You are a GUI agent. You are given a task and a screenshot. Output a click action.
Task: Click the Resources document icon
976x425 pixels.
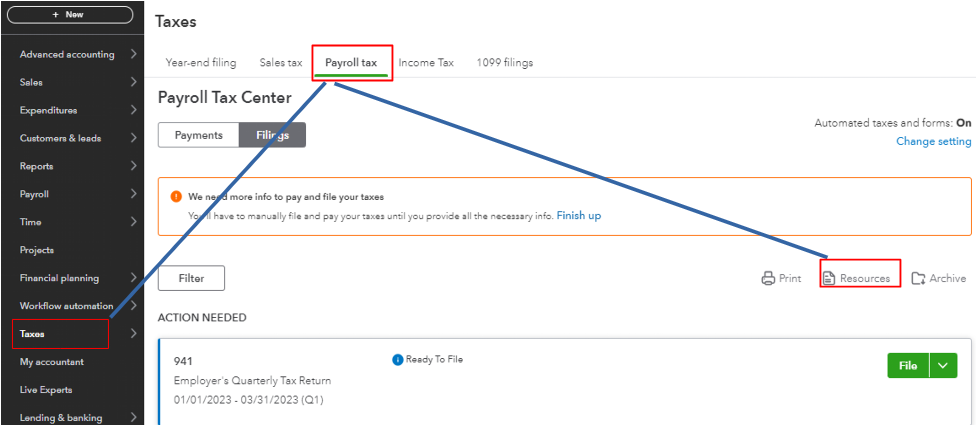(x=829, y=278)
